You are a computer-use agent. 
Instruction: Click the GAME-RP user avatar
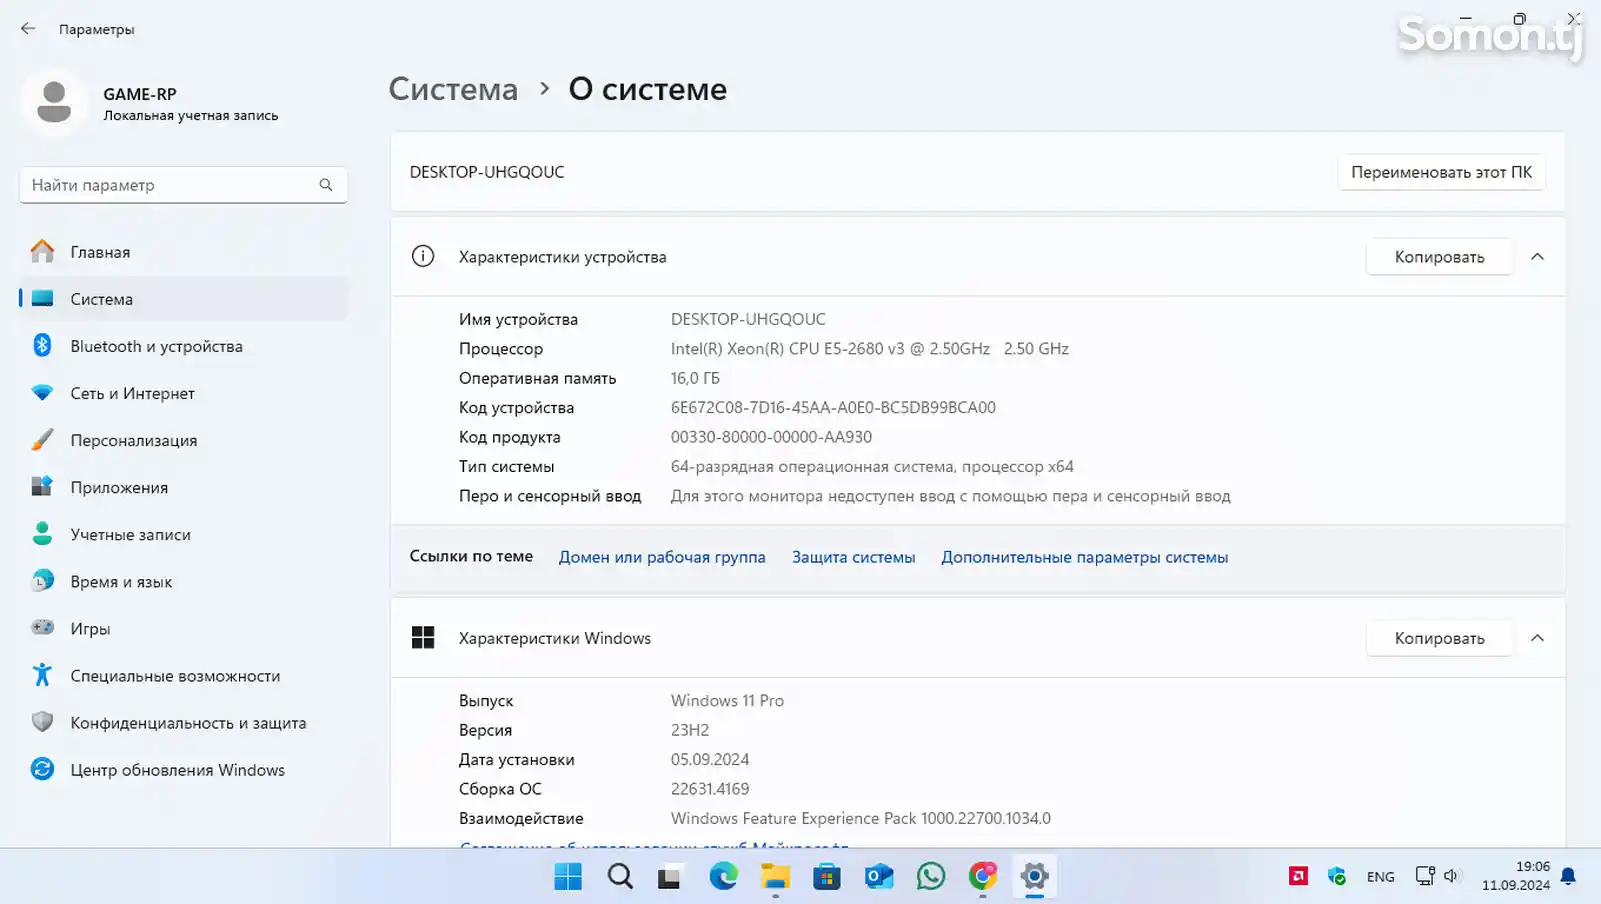pyautogui.click(x=54, y=103)
